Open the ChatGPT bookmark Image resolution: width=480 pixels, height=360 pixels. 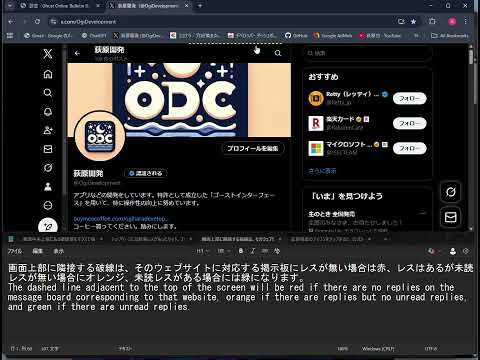click(94, 35)
